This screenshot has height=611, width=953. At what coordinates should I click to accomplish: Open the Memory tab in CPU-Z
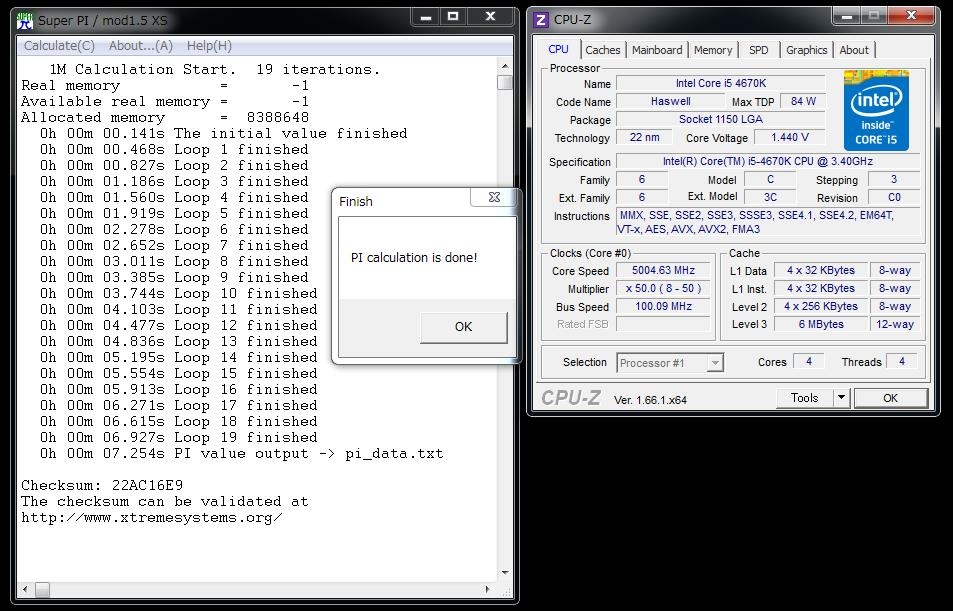tap(713, 50)
